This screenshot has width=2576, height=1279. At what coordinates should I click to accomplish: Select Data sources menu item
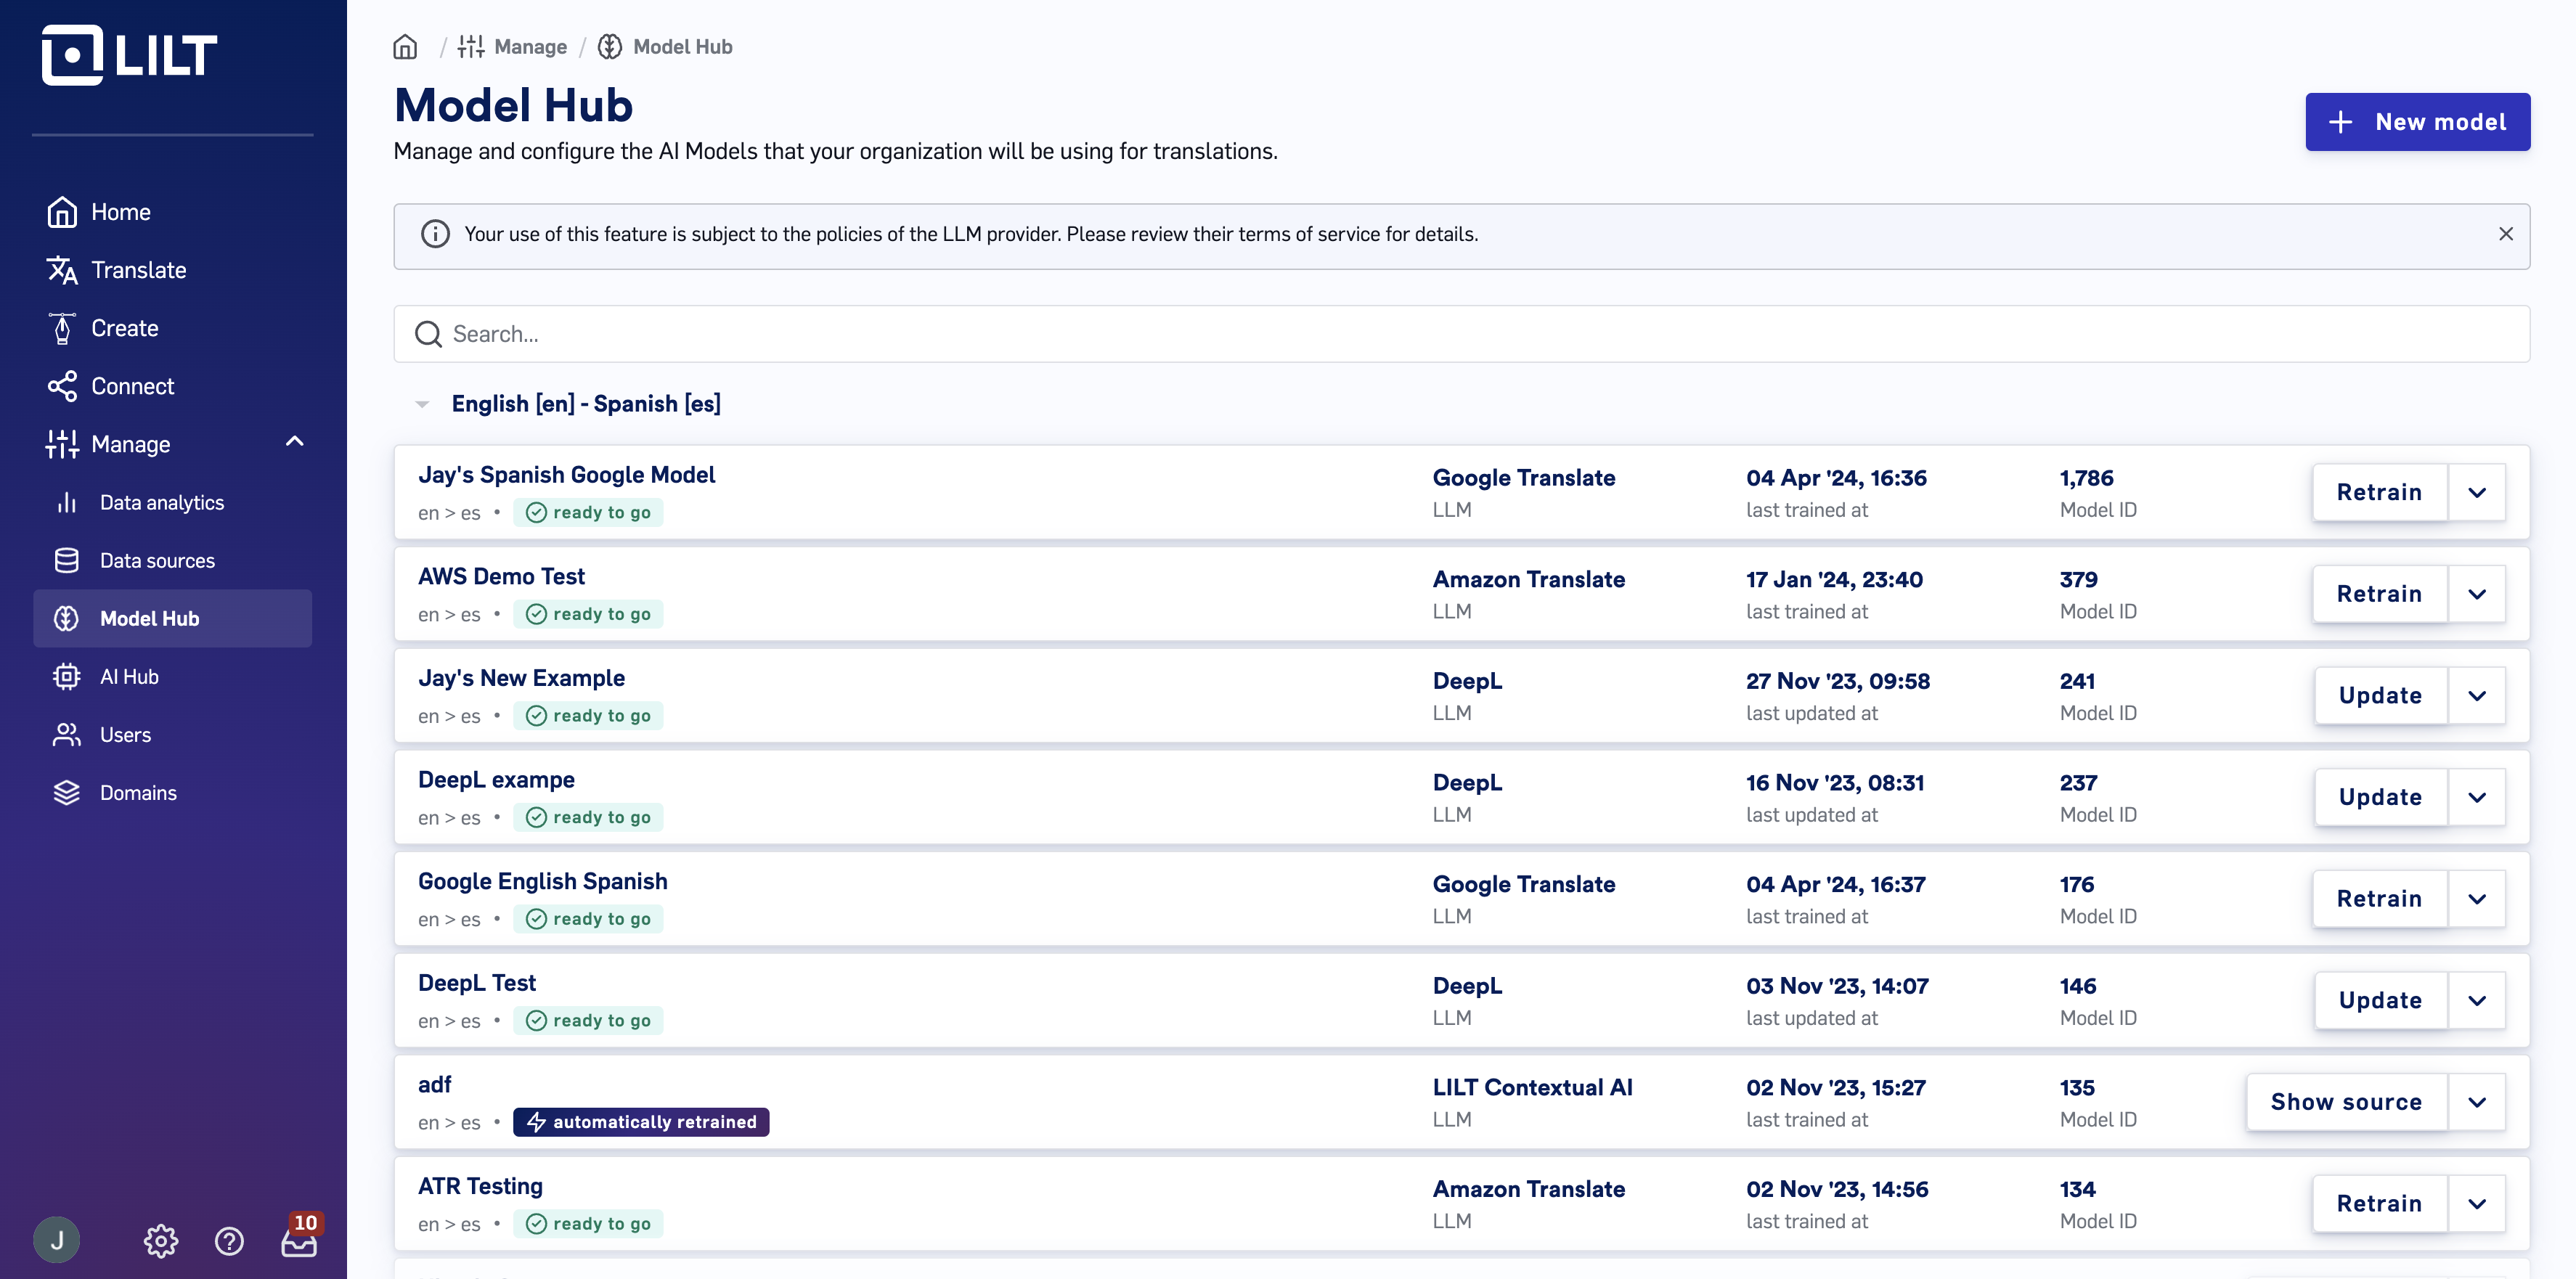[172, 561]
